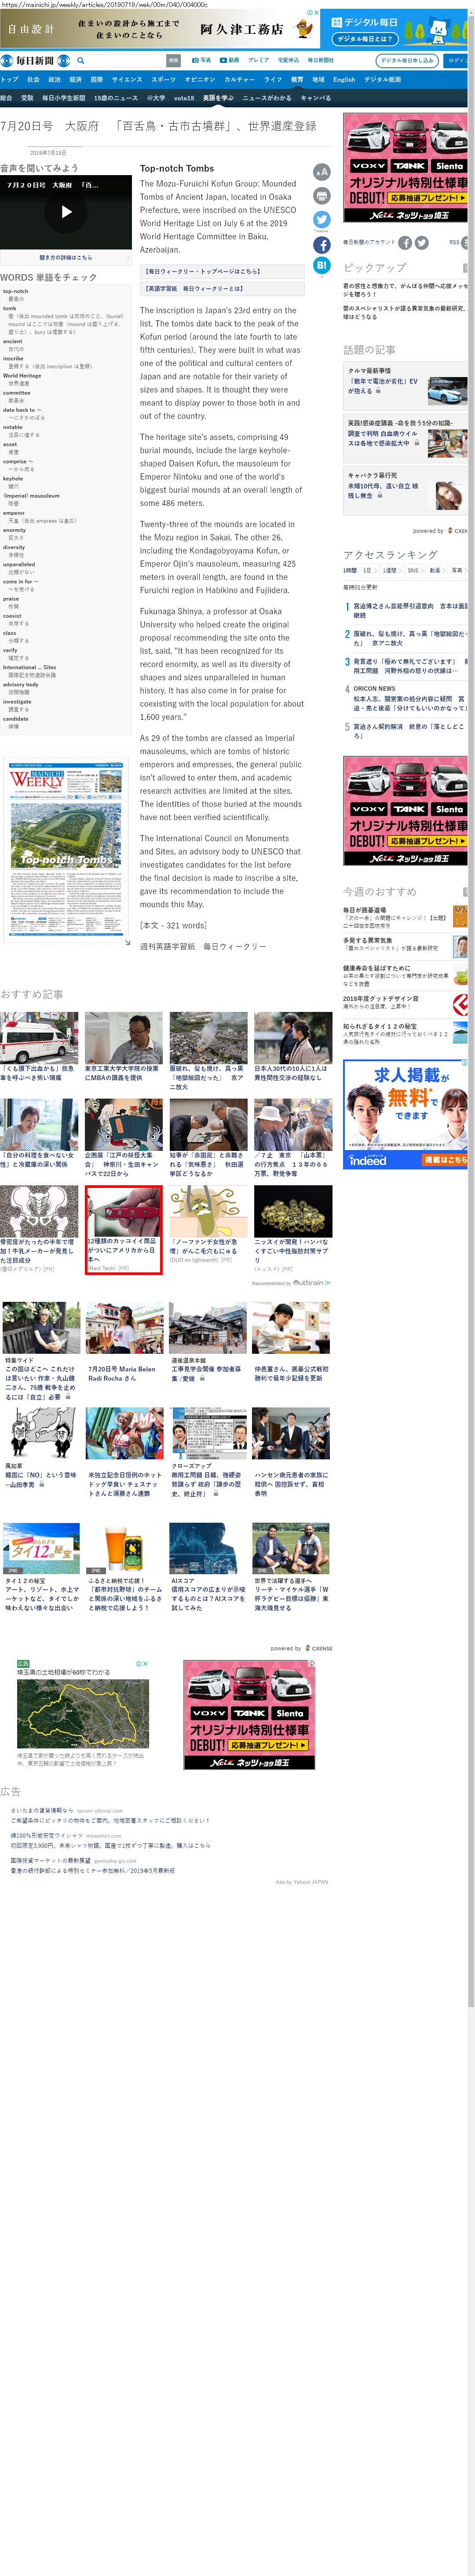Screen dimensions: 475x2576
Task: Open the 12種類のカッコイイ商品 sponsored card
Action: pos(123,1230)
